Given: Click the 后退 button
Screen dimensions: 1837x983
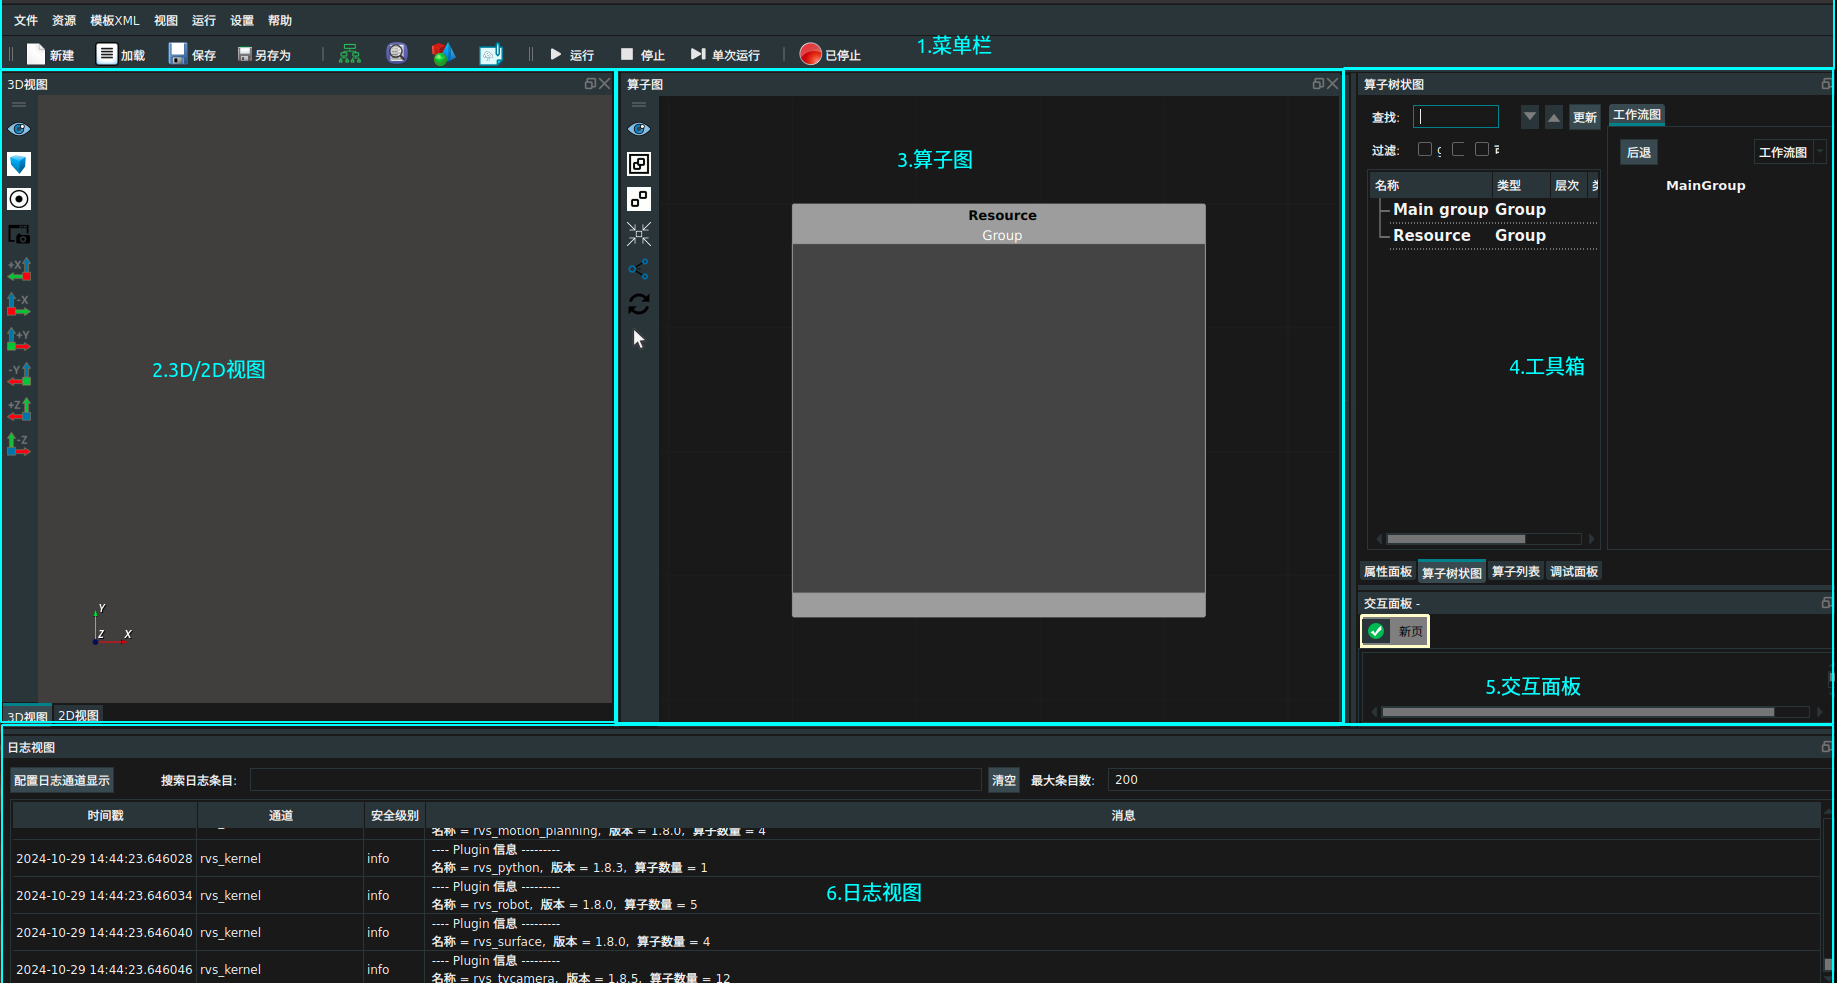Looking at the screenshot, I should coord(1639,152).
